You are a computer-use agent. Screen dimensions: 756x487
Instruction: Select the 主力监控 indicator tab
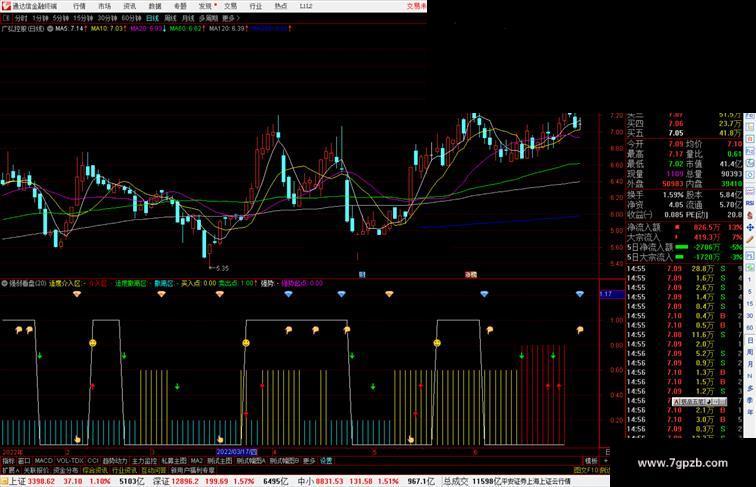click(x=145, y=461)
